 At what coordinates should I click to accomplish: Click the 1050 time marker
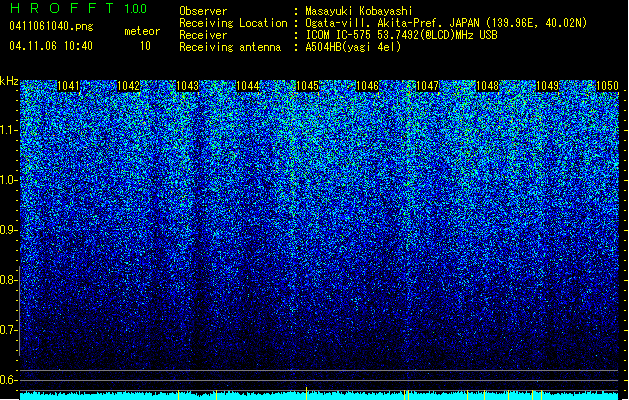point(607,86)
